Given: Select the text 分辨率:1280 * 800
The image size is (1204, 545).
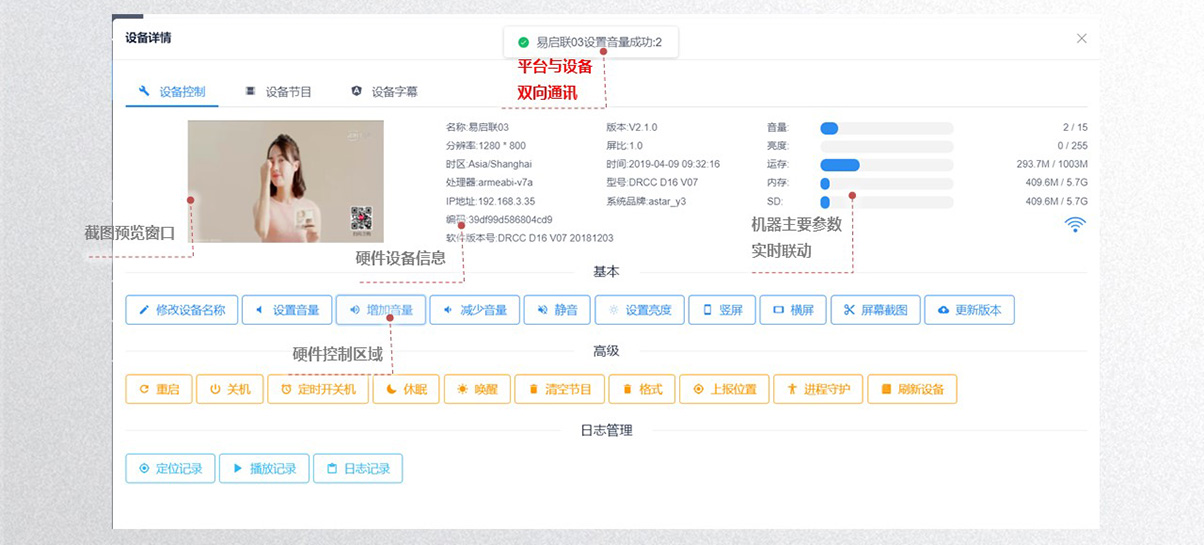Looking at the screenshot, I should tap(485, 146).
